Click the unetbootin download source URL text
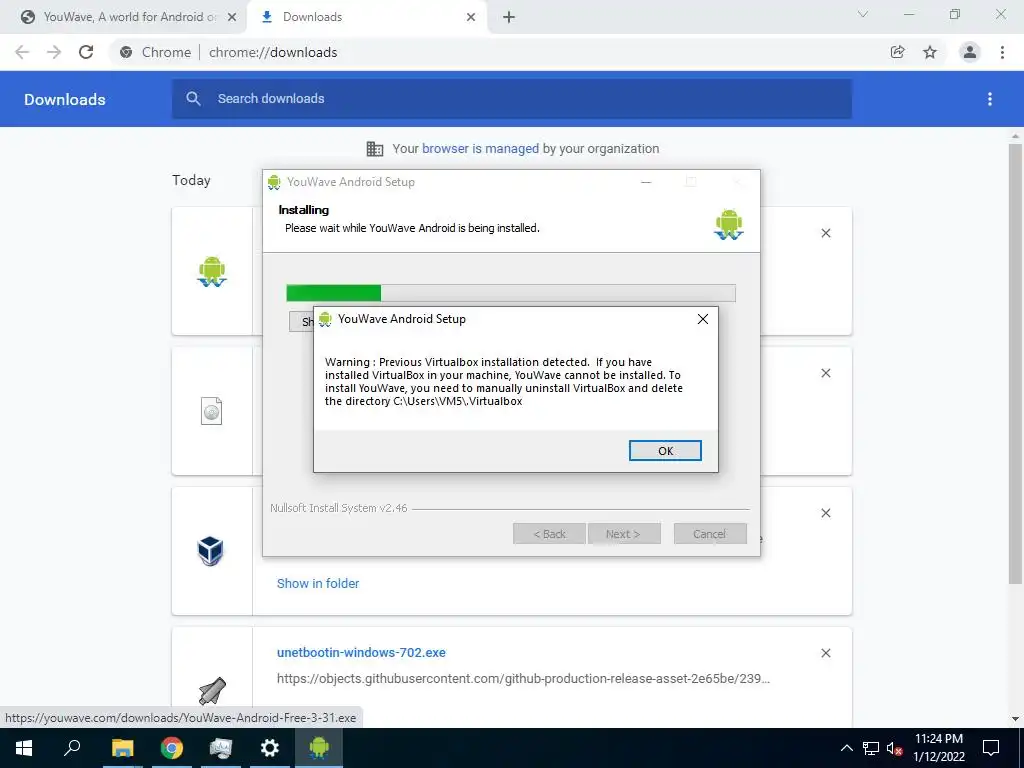Image resolution: width=1024 pixels, height=768 pixels. (523, 679)
